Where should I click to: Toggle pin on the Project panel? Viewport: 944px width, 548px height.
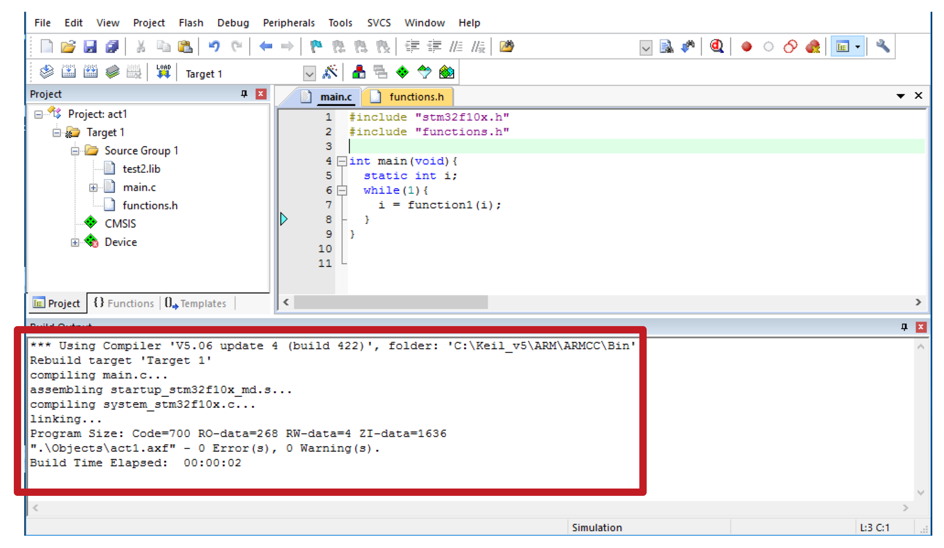point(244,94)
